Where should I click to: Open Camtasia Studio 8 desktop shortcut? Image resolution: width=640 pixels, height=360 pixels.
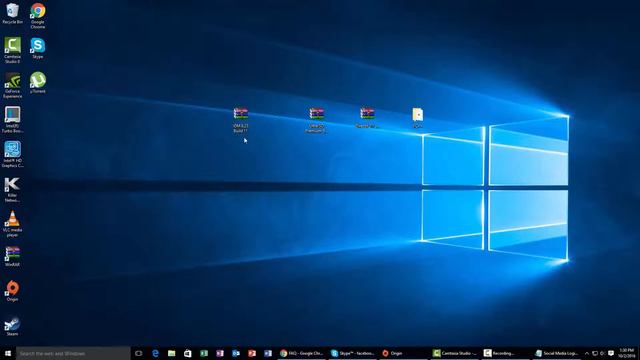[x=12, y=50]
